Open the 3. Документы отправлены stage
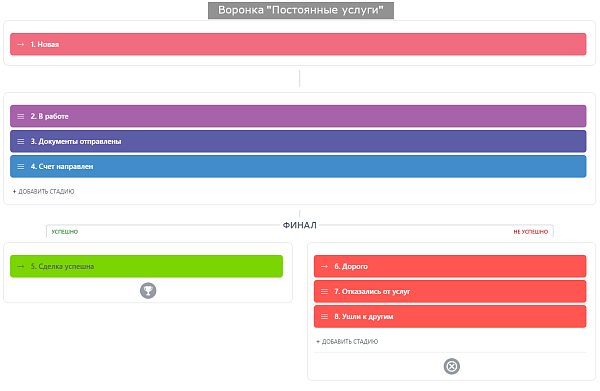The height and width of the screenshot is (391, 600). (x=298, y=142)
